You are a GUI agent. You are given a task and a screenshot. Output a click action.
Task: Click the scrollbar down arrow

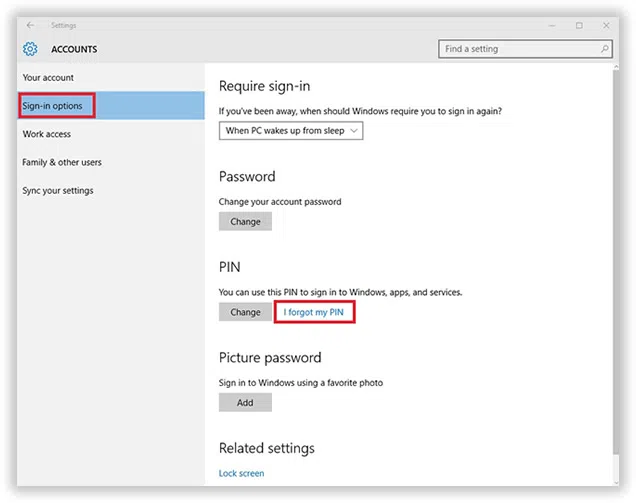[615, 480]
